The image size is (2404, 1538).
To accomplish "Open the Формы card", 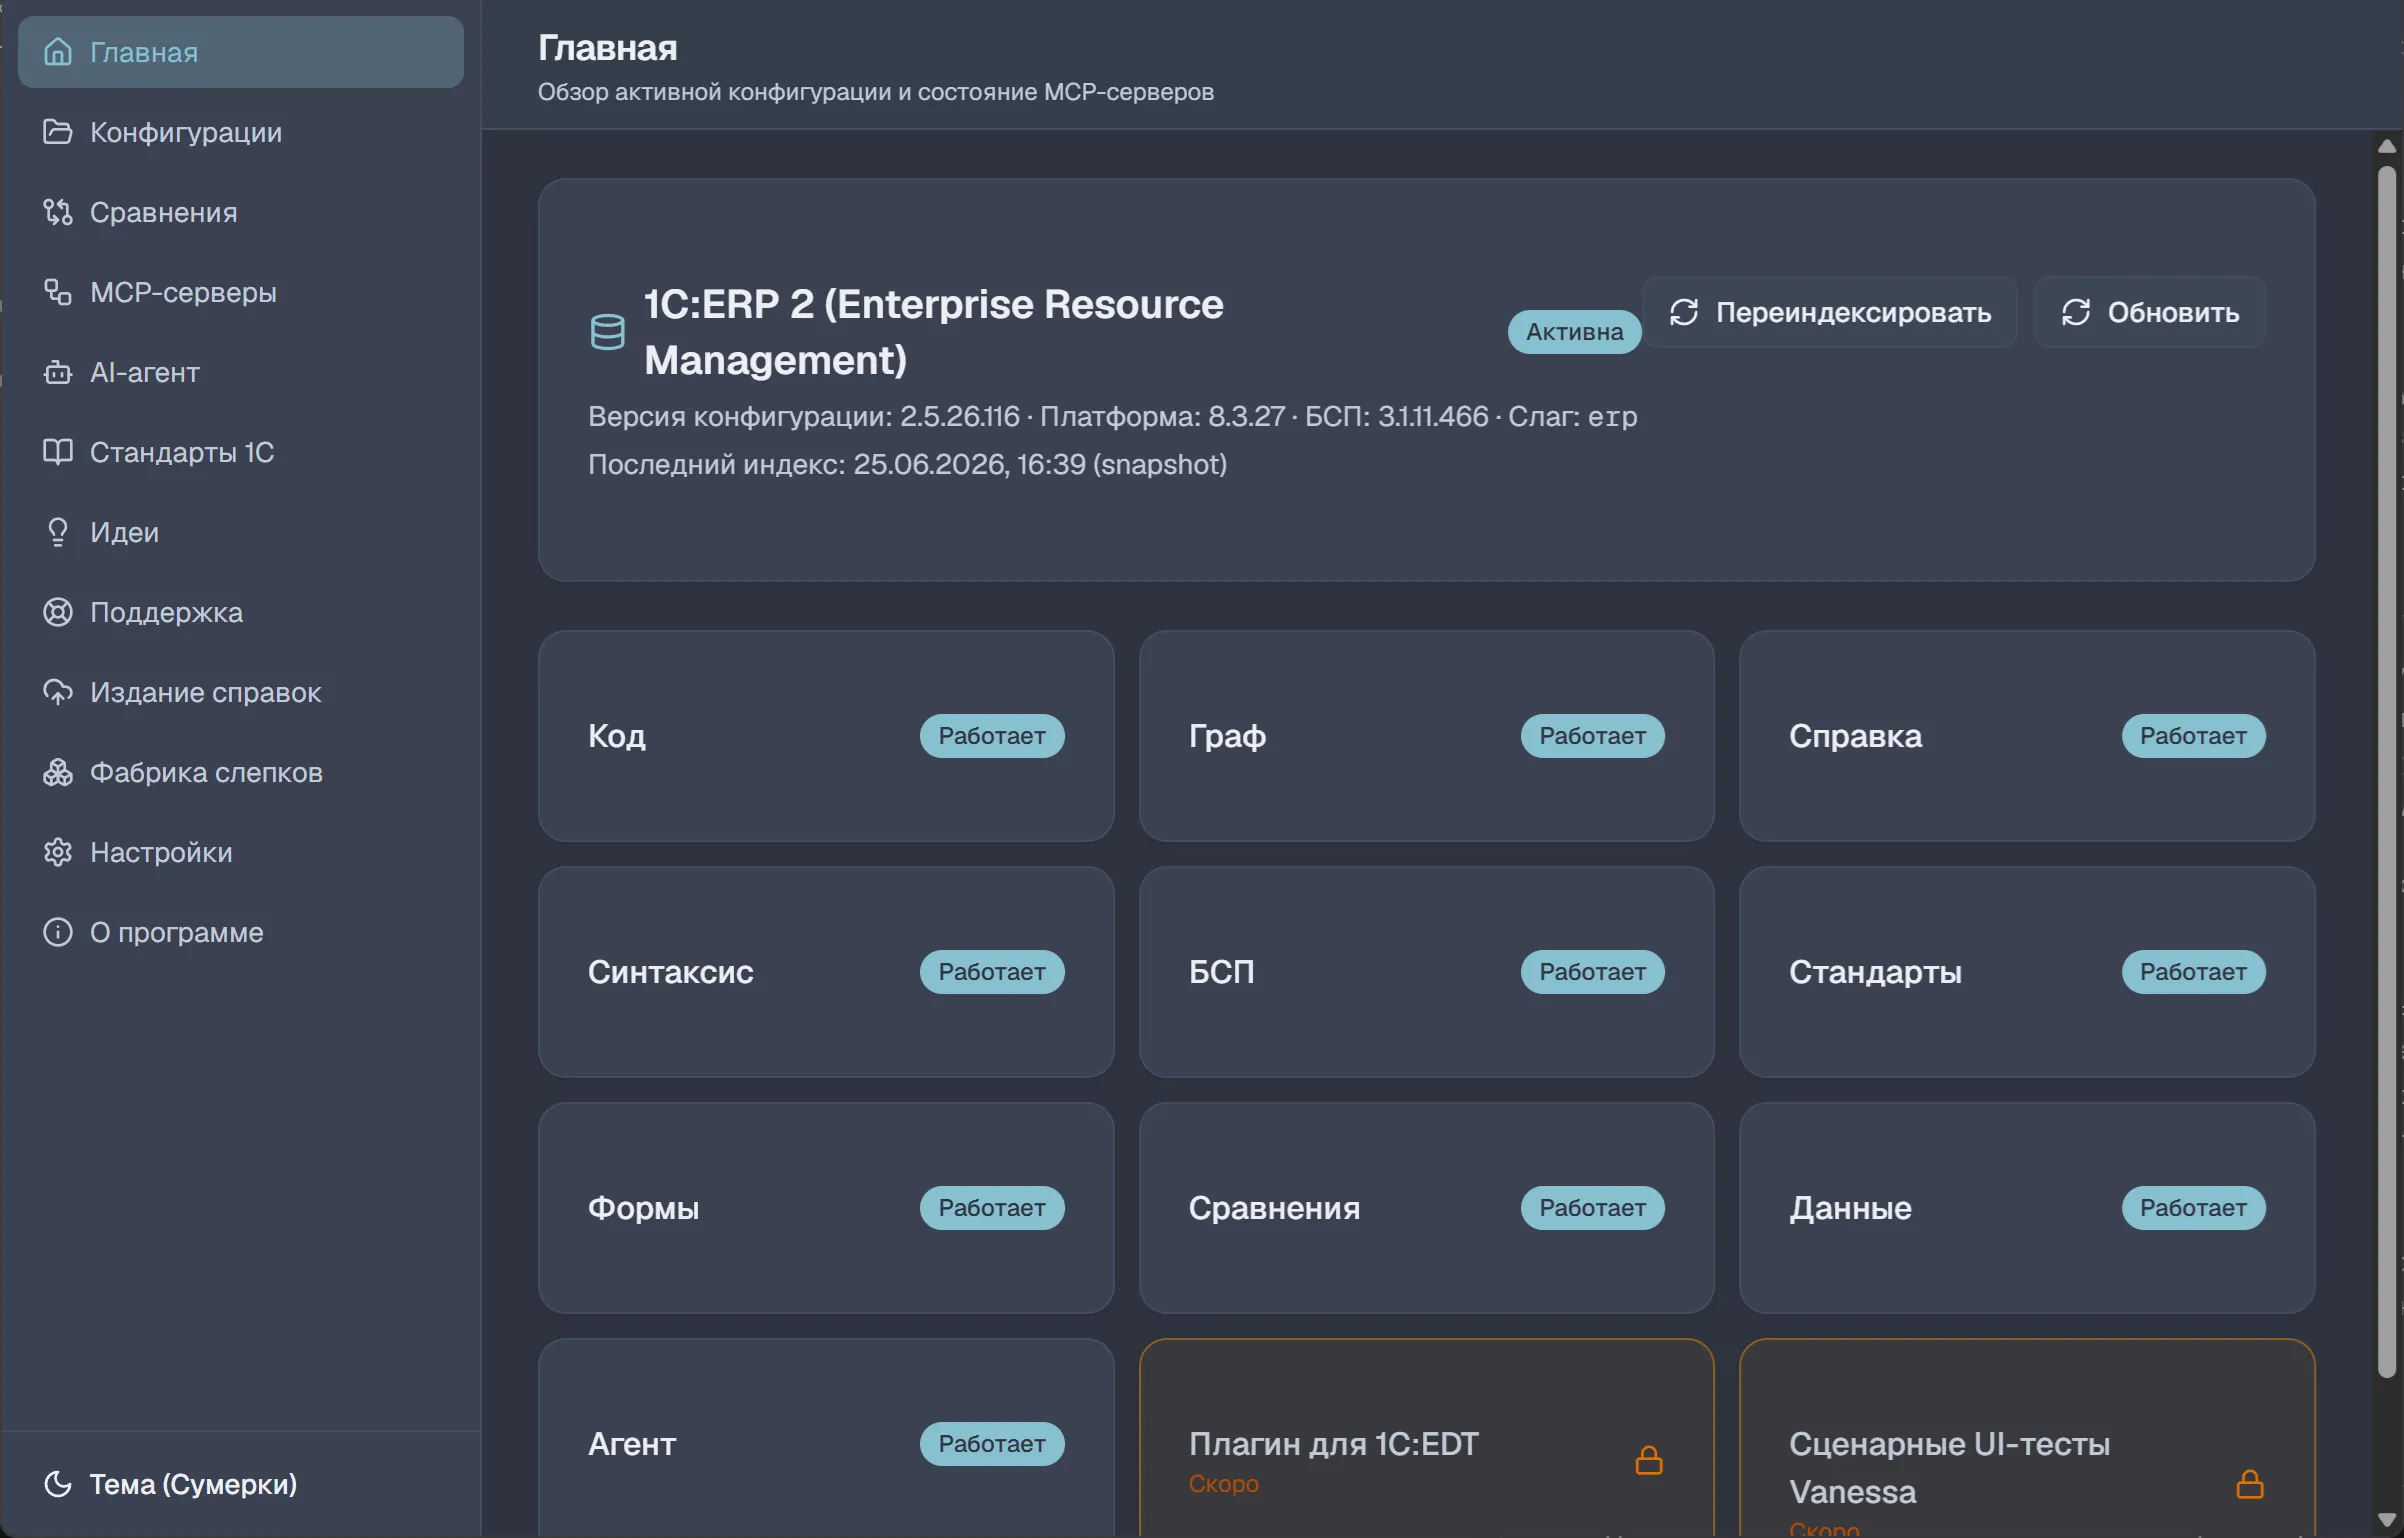I will pos(826,1208).
